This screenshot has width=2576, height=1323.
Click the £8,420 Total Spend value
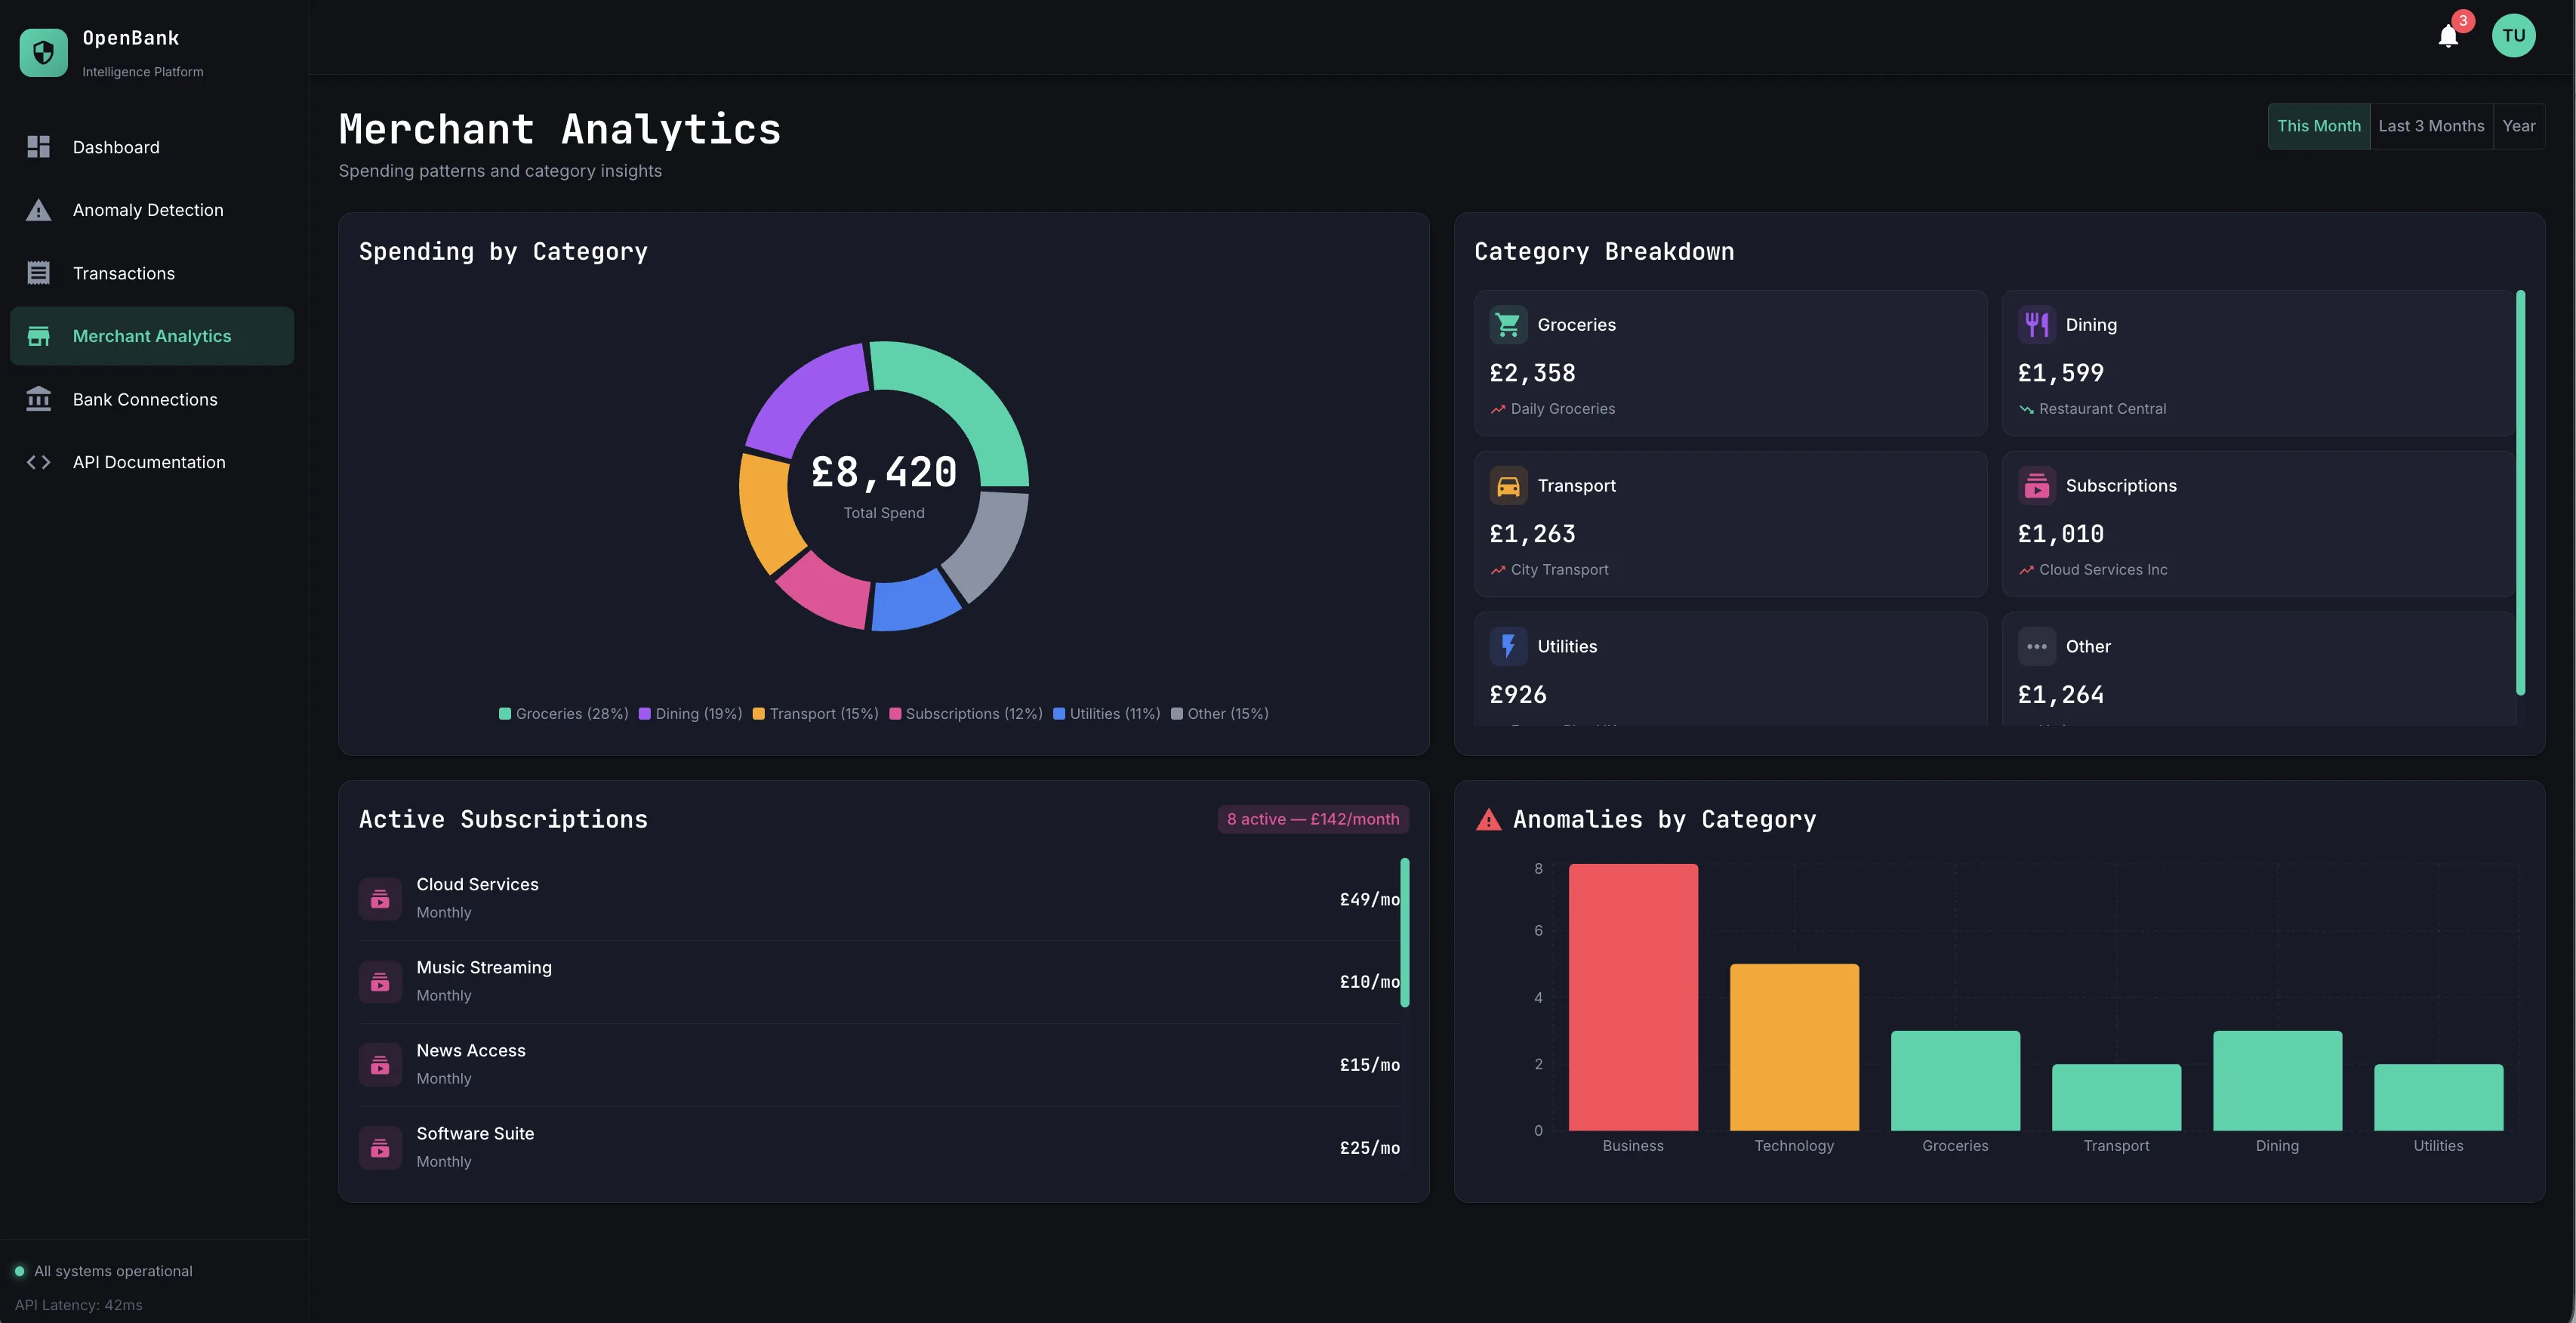tap(884, 472)
